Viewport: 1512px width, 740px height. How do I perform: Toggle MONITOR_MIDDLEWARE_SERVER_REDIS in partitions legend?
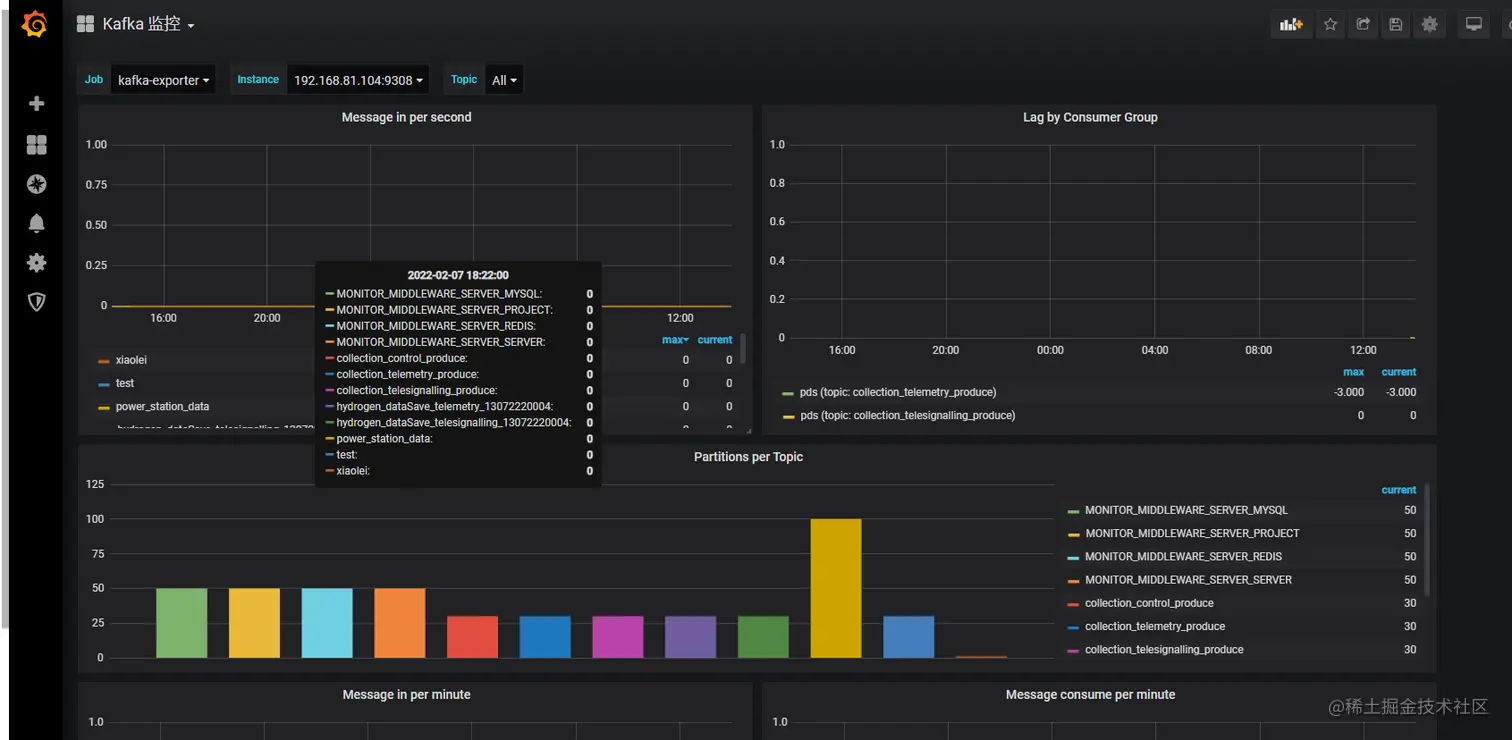pyautogui.click(x=1183, y=556)
